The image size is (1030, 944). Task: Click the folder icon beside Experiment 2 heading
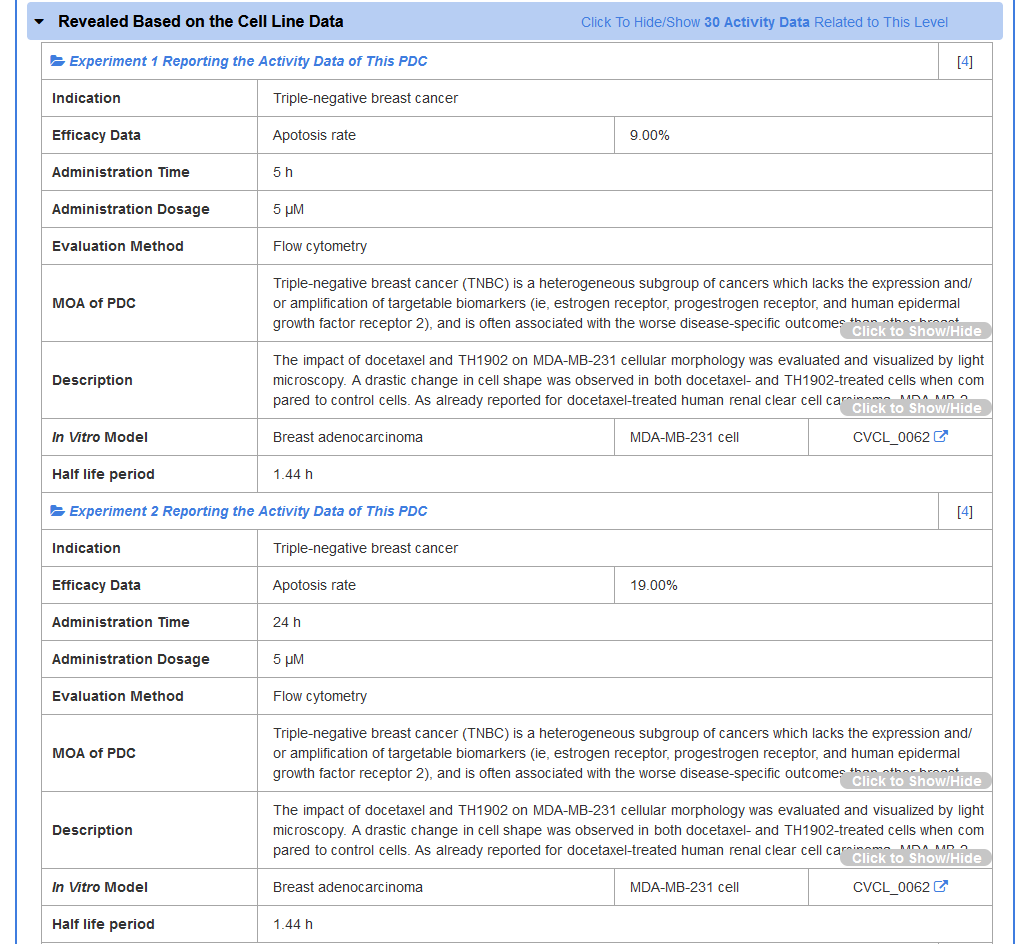(57, 511)
